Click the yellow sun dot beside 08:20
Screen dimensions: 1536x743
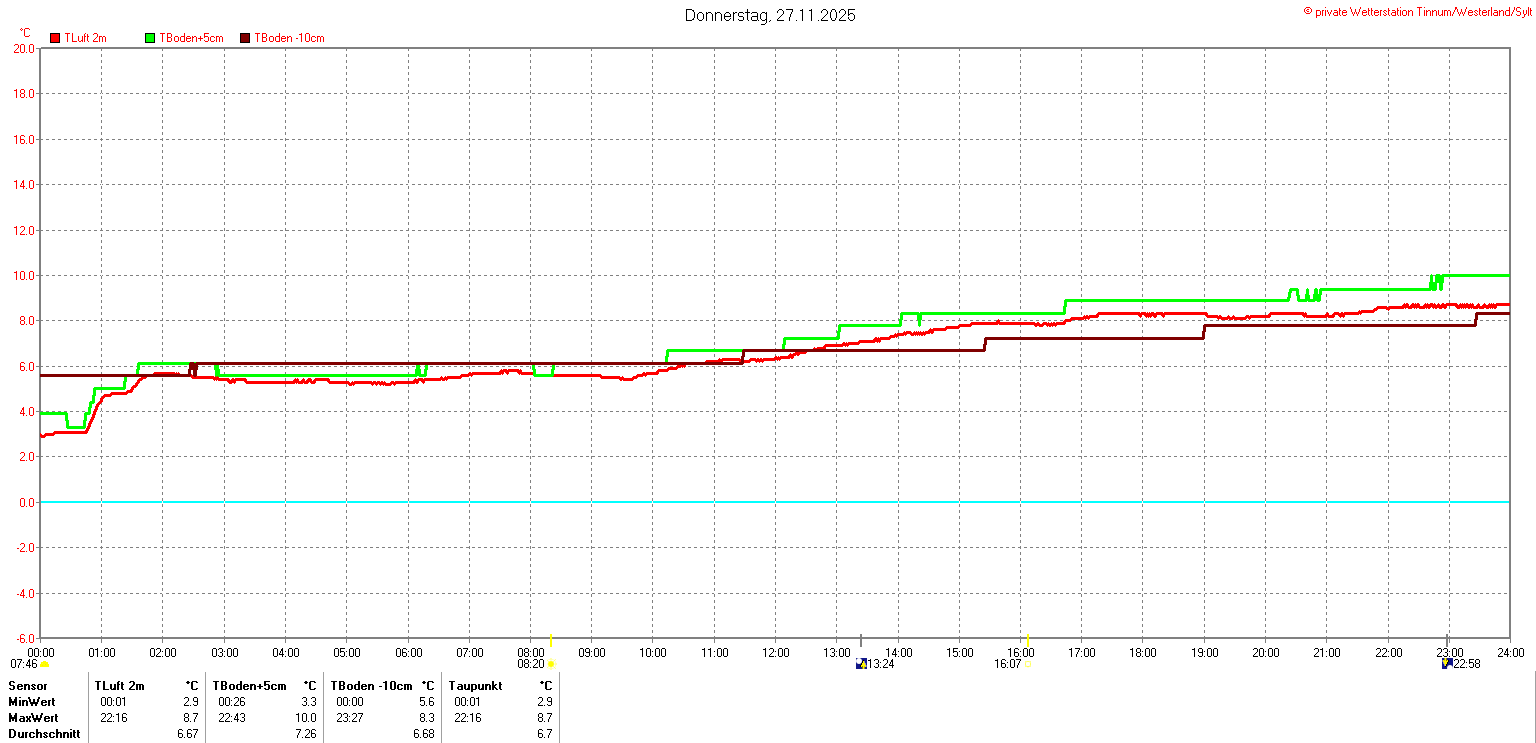[x=551, y=664]
